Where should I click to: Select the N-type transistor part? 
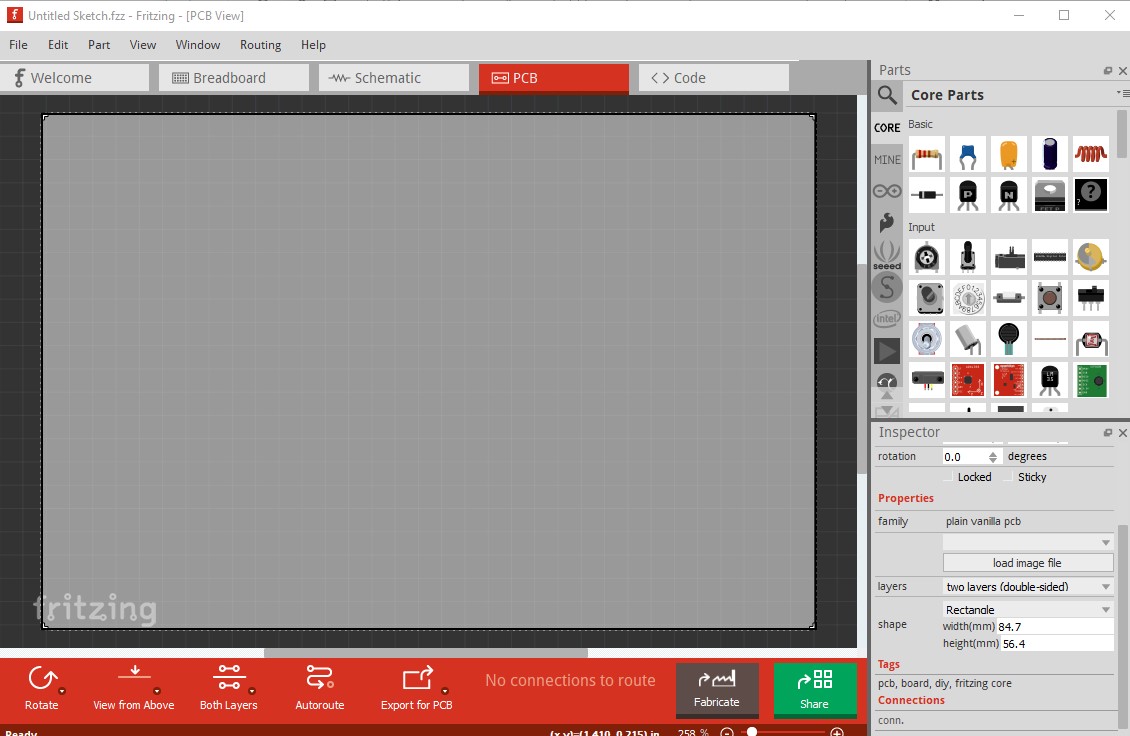(1009, 195)
